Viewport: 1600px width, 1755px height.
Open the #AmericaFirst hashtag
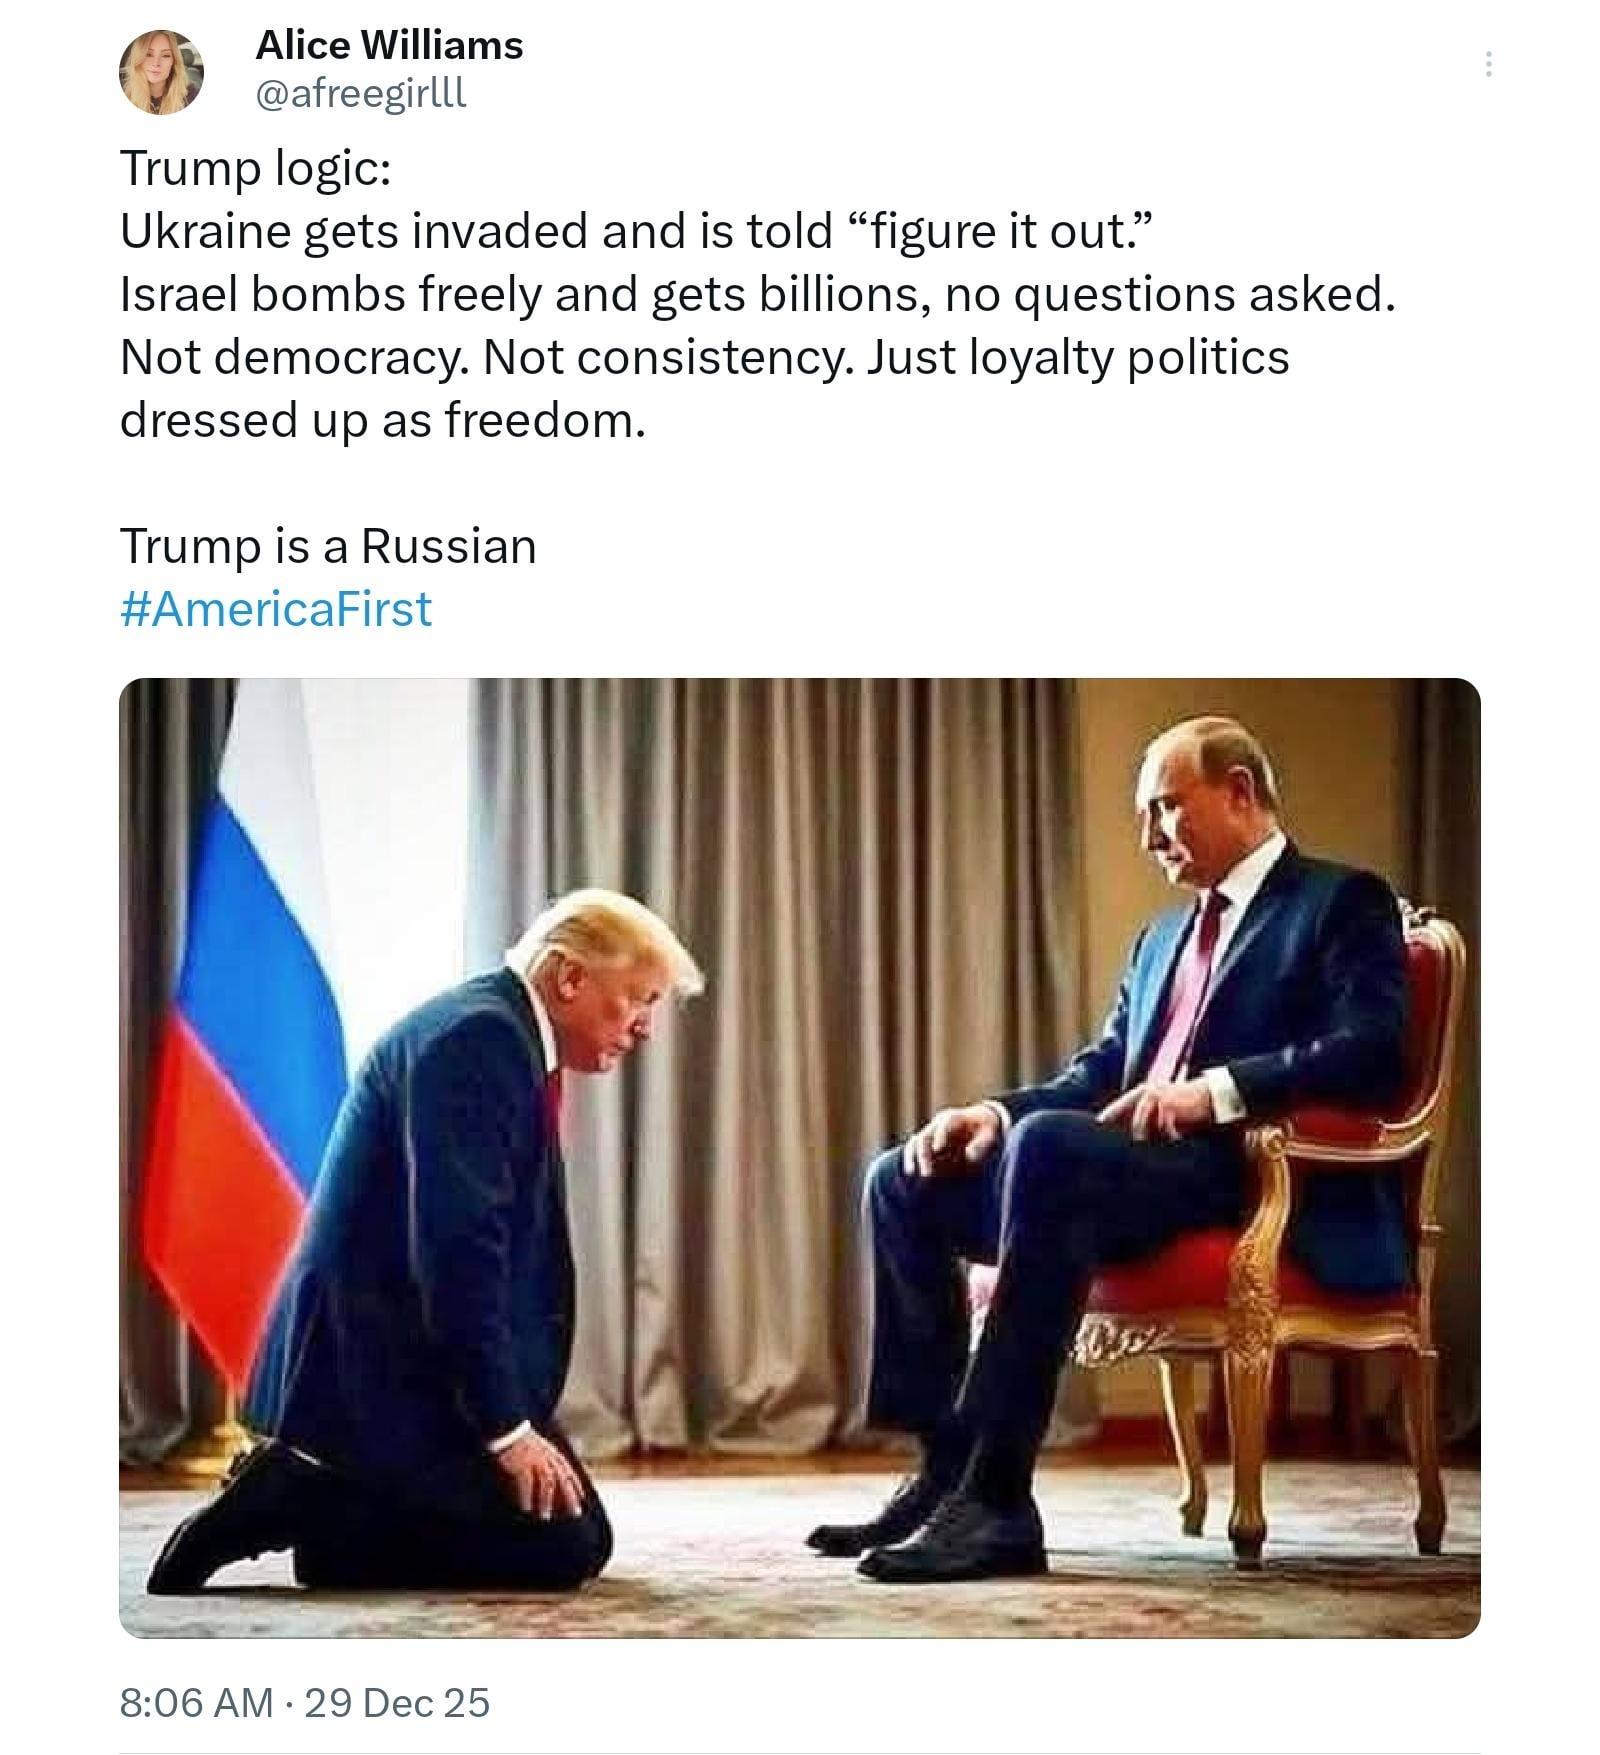pyautogui.click(x=276, y=609)
